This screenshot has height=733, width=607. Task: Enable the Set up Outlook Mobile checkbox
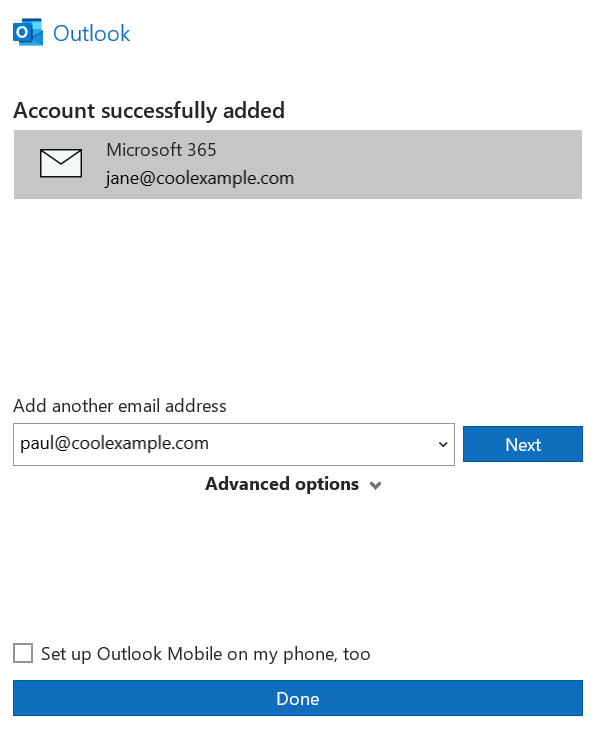point(23,654)
